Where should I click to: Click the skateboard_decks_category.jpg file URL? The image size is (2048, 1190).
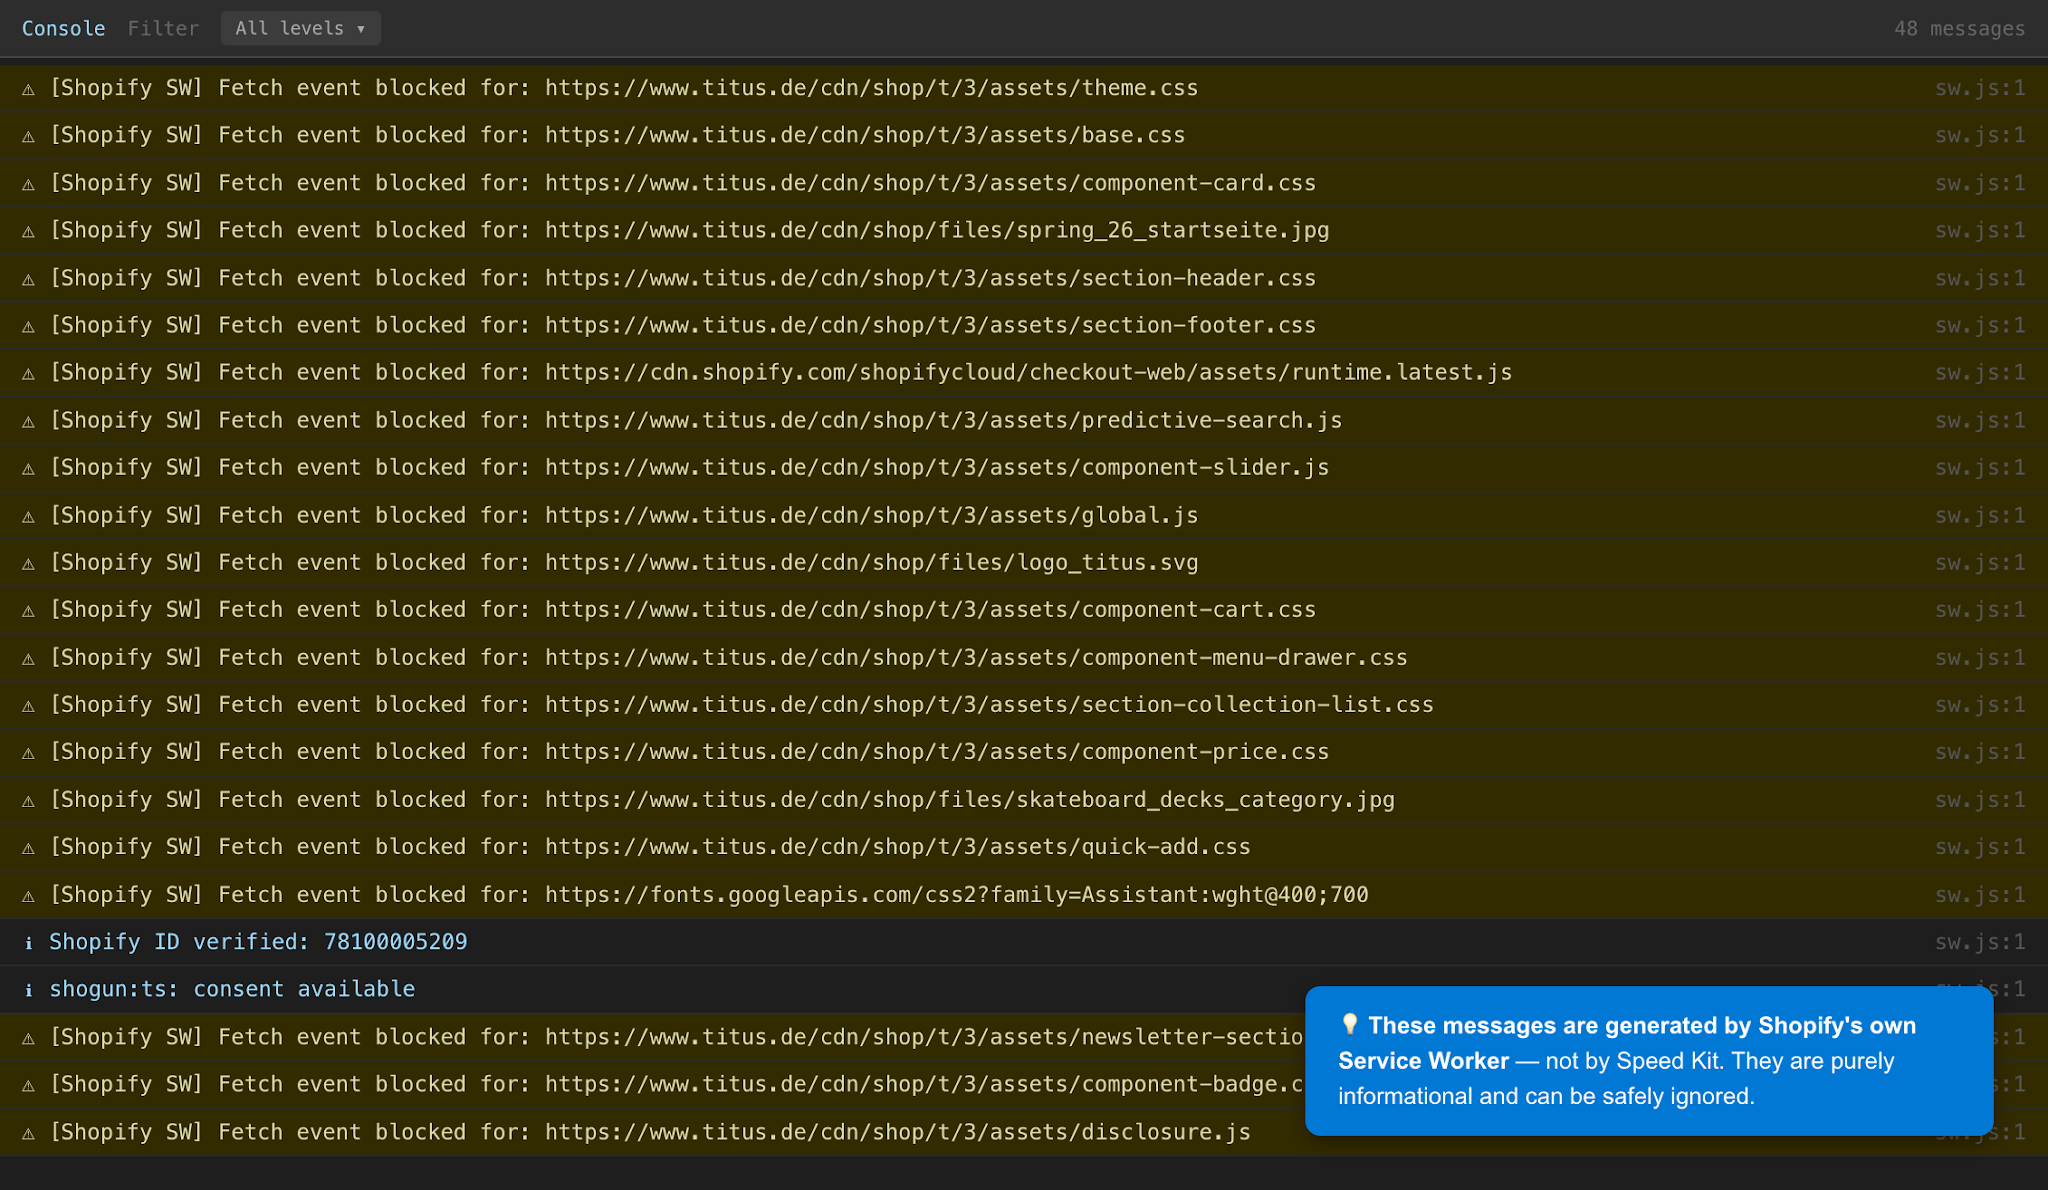(x=969, y=800)
